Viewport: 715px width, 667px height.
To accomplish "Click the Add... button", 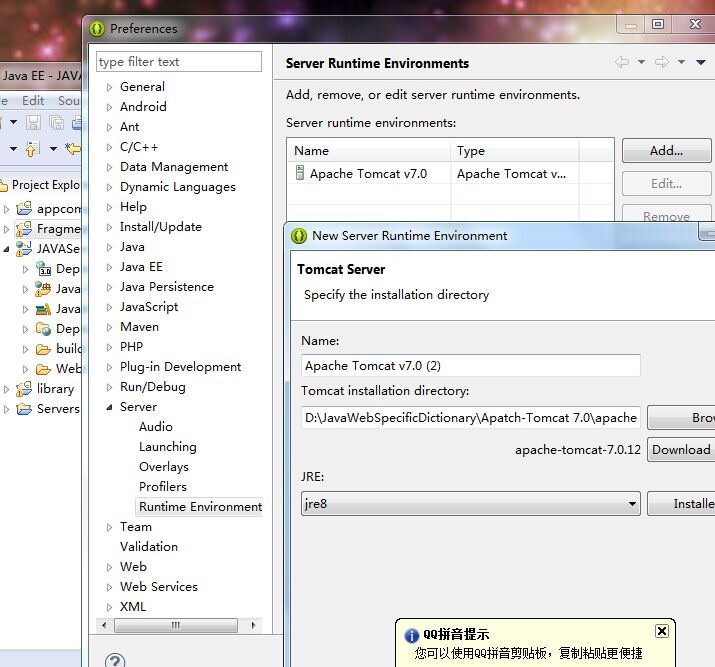I will click(x=666, y=150).
